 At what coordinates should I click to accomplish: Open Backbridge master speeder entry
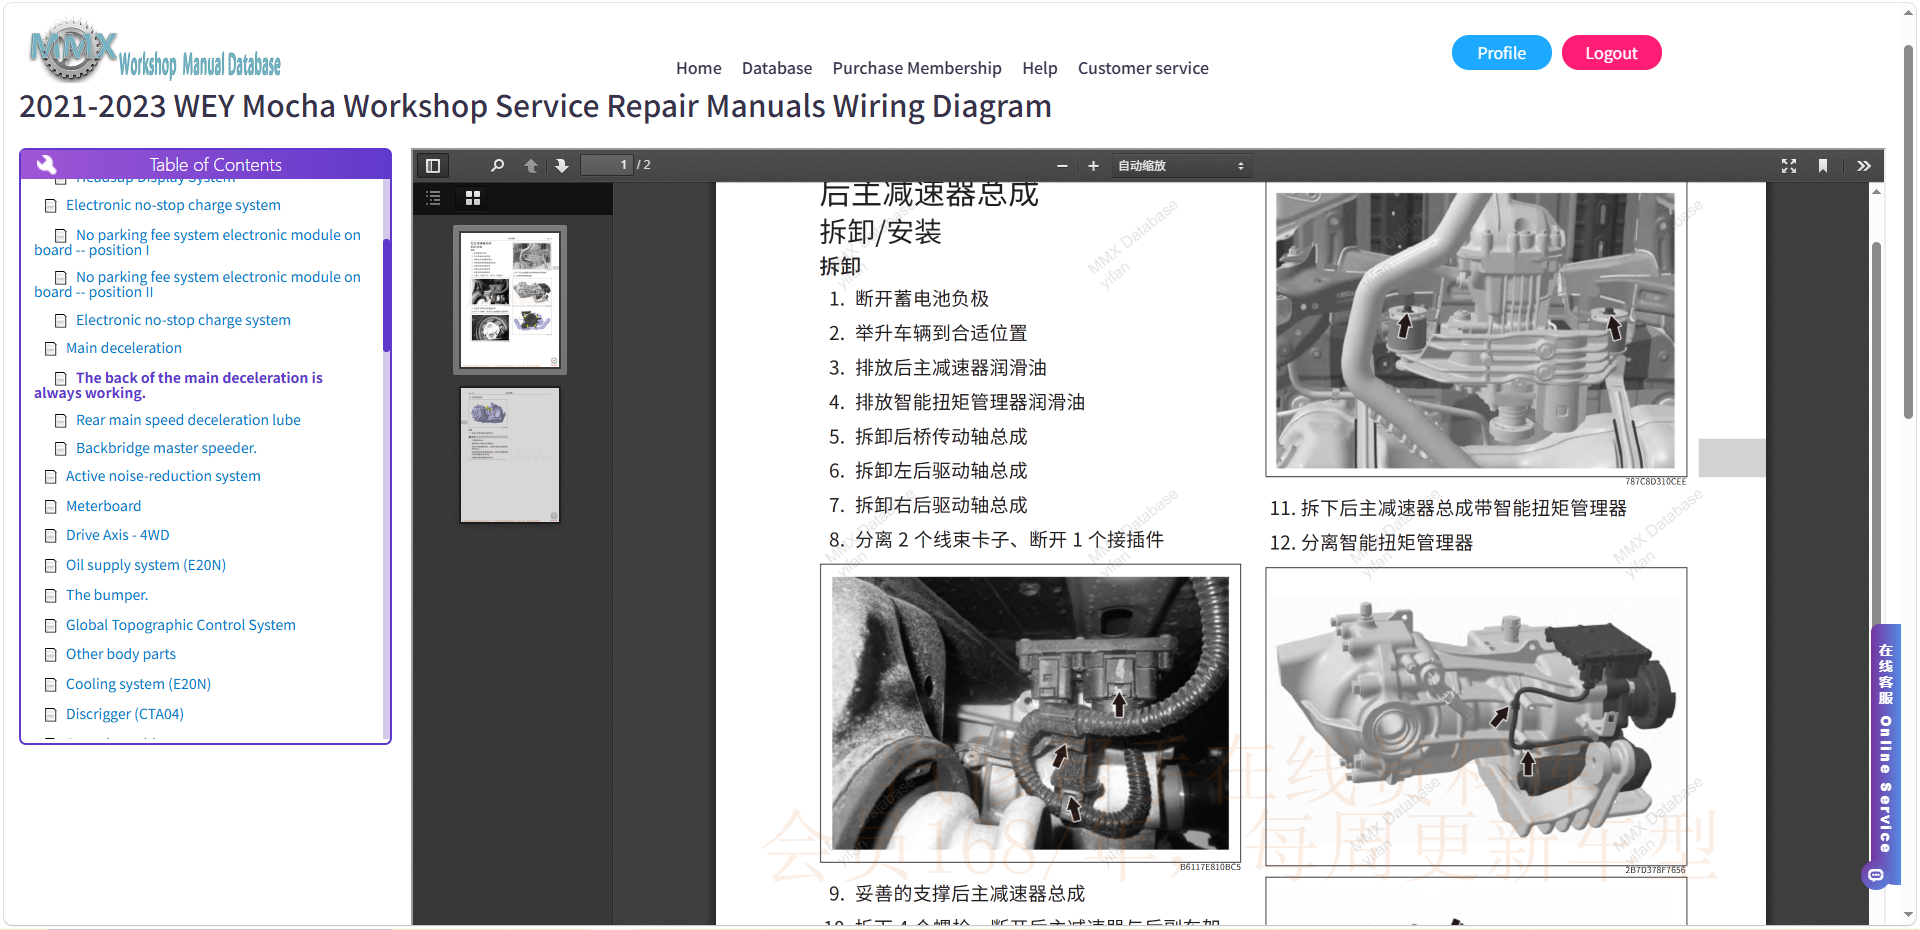pyautogui.click(x=166, y=448)
